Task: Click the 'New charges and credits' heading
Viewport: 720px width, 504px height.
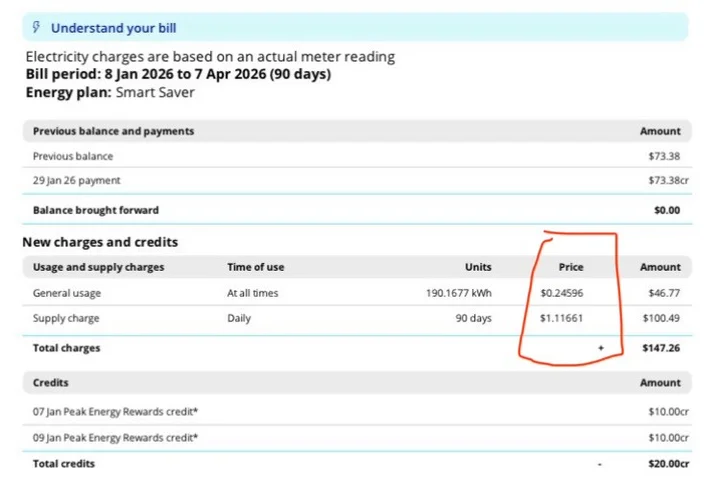Action: pyautogui.click(x=100, y=242)
